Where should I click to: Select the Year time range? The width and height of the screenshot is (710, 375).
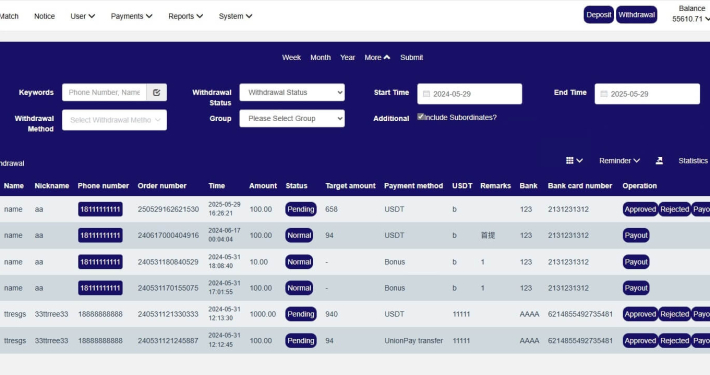[347, 58]
